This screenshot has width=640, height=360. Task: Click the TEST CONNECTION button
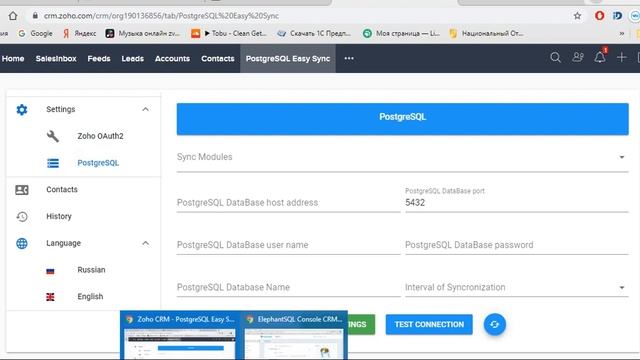coord(429,324)
